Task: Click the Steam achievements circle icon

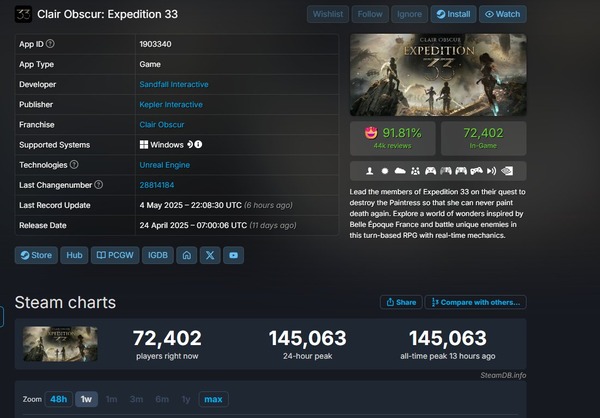Action: (385, 171)
